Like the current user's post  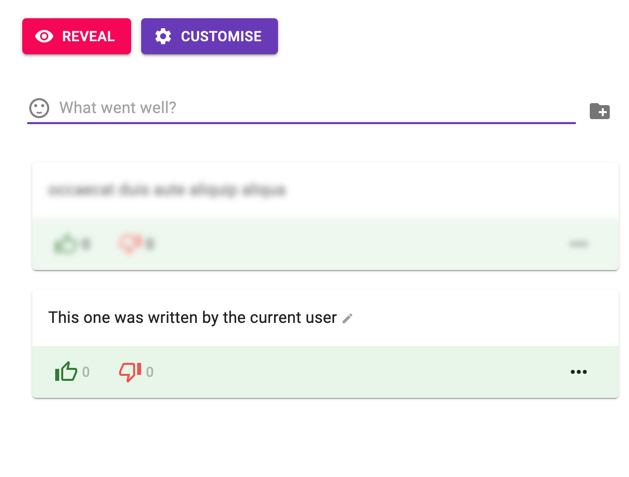pos(66,371)
